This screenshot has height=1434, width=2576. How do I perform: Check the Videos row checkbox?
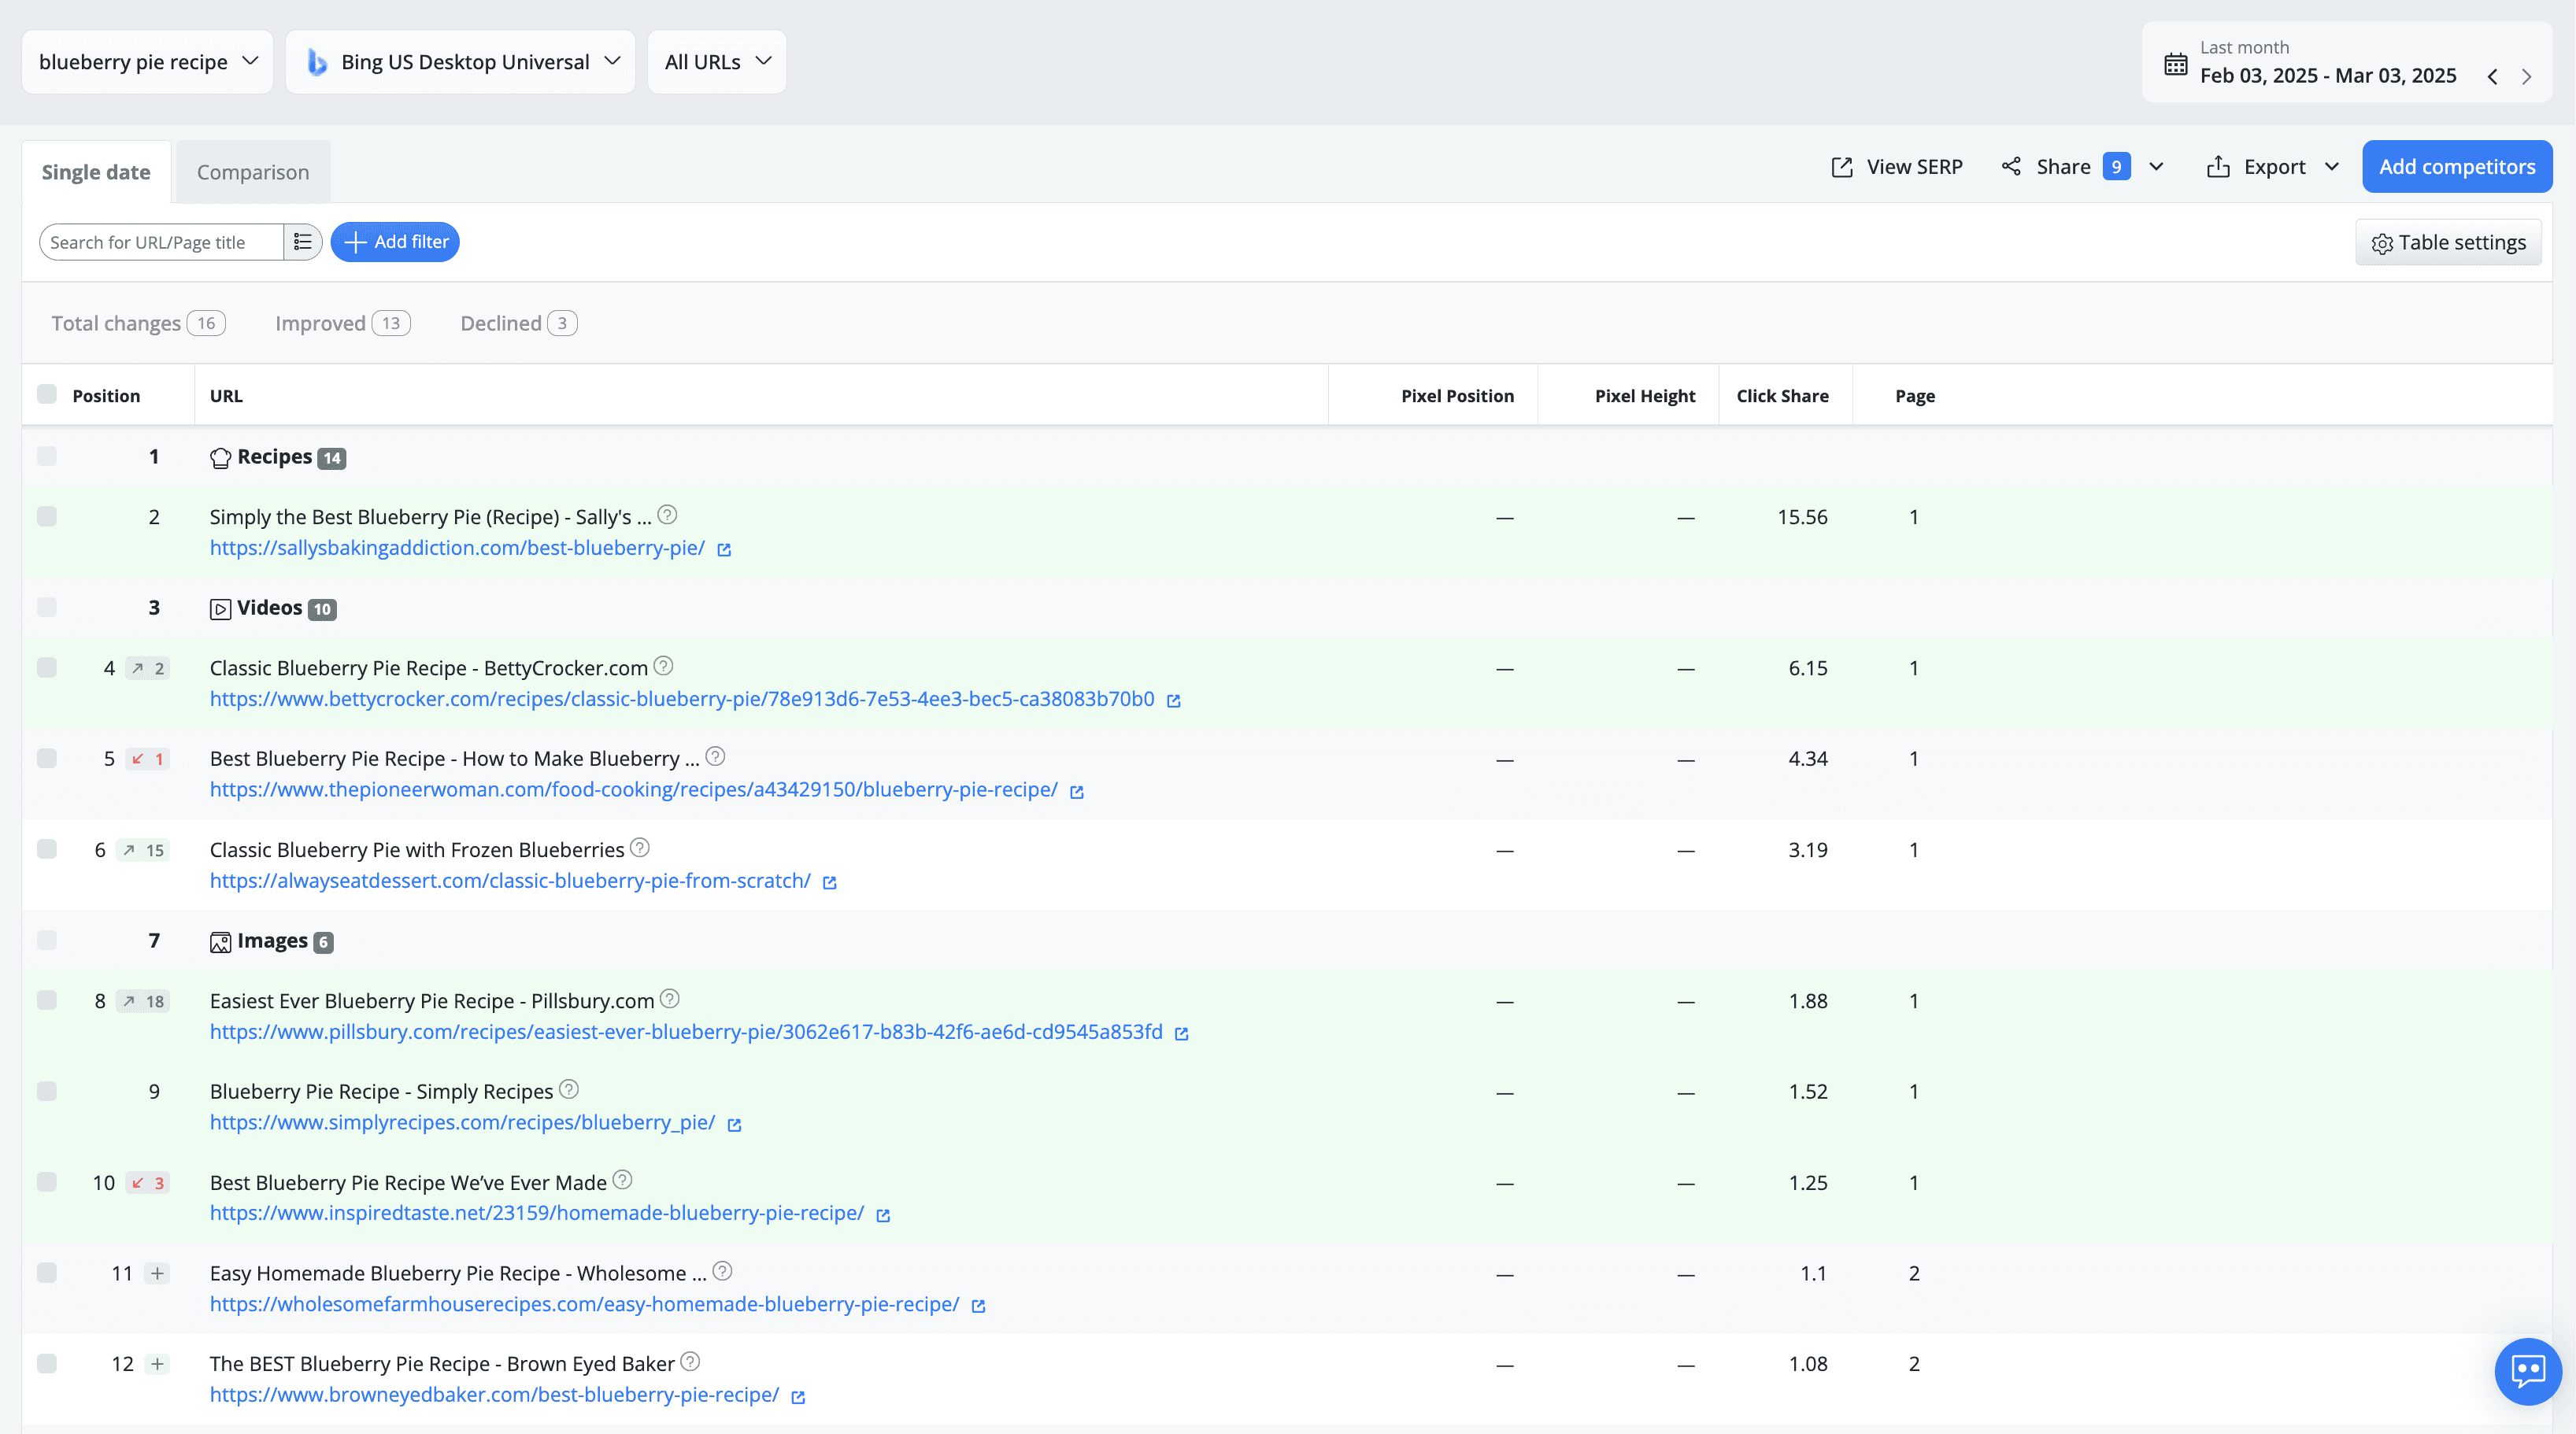[x=47, y=607]
